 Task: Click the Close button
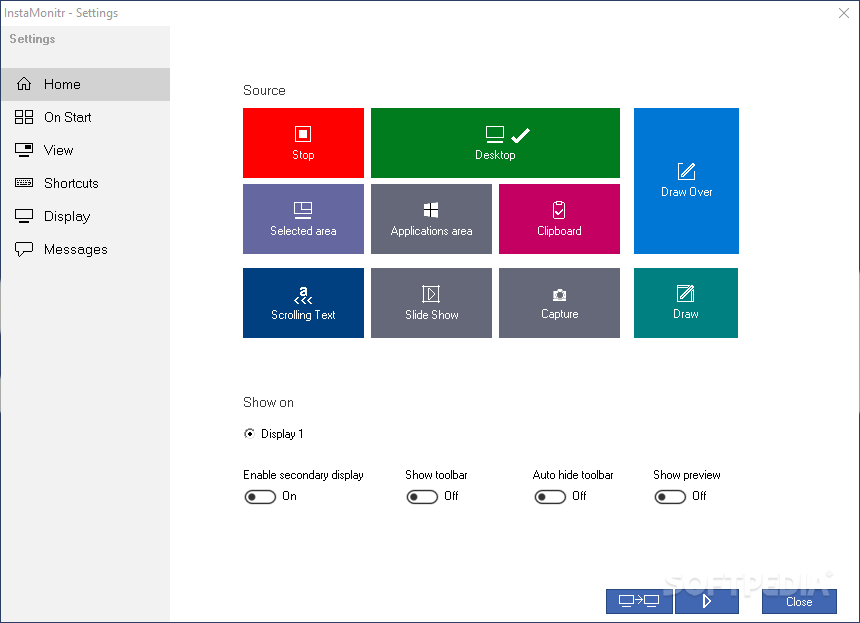tap(799, 602)
